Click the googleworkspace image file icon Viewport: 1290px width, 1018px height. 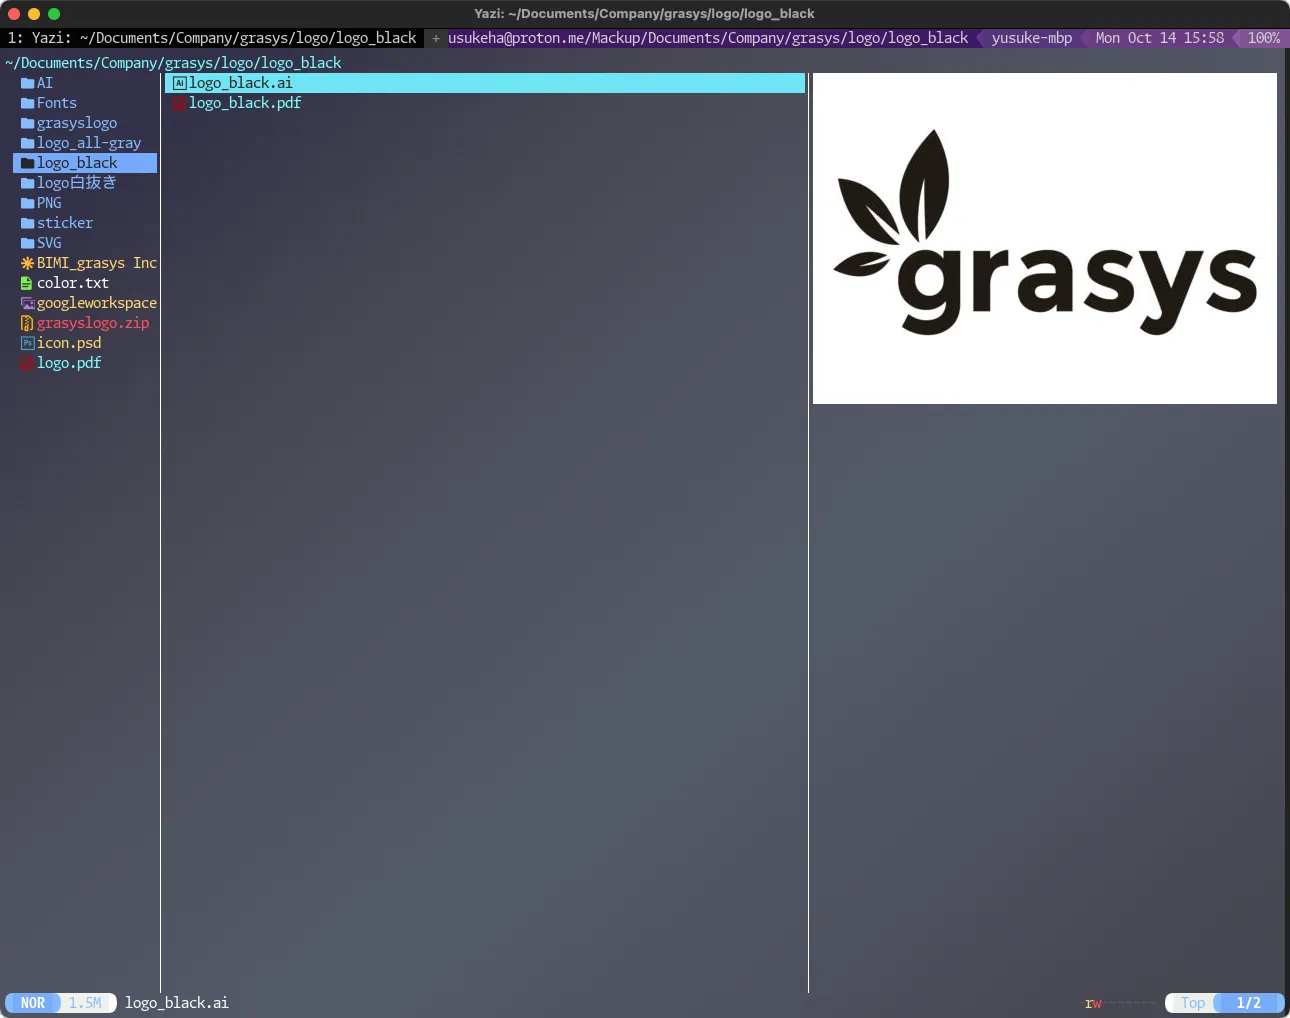point(27,303)
